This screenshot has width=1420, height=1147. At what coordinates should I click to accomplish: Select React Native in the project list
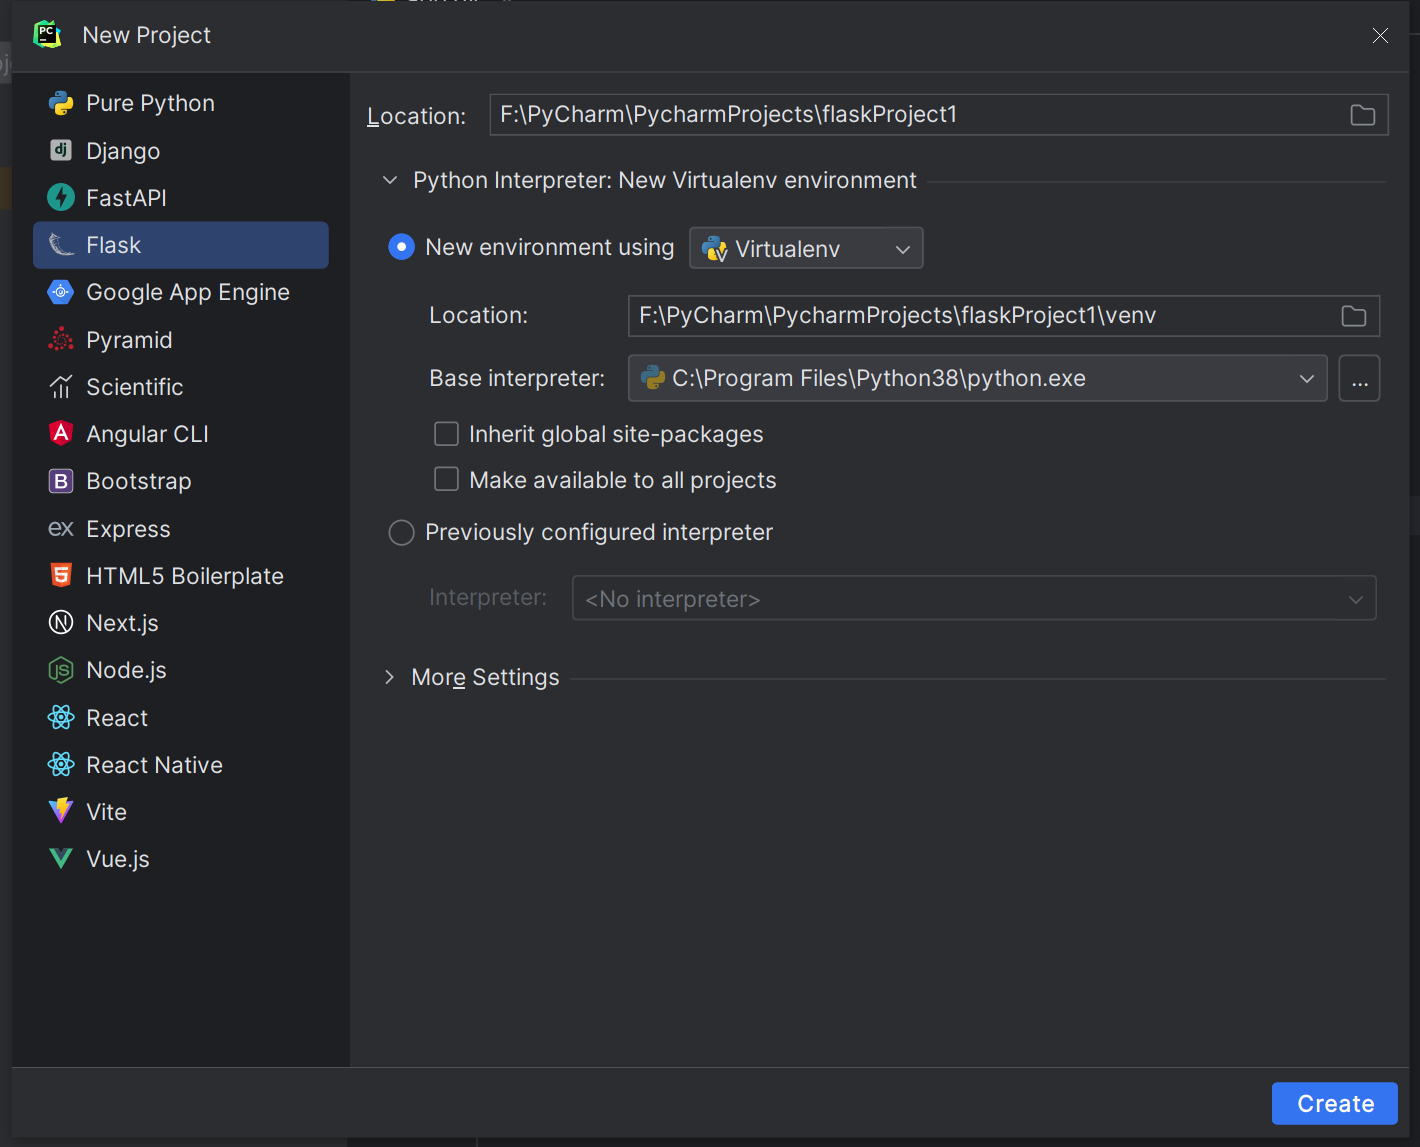pyautogui.click(x=181, y=764)
